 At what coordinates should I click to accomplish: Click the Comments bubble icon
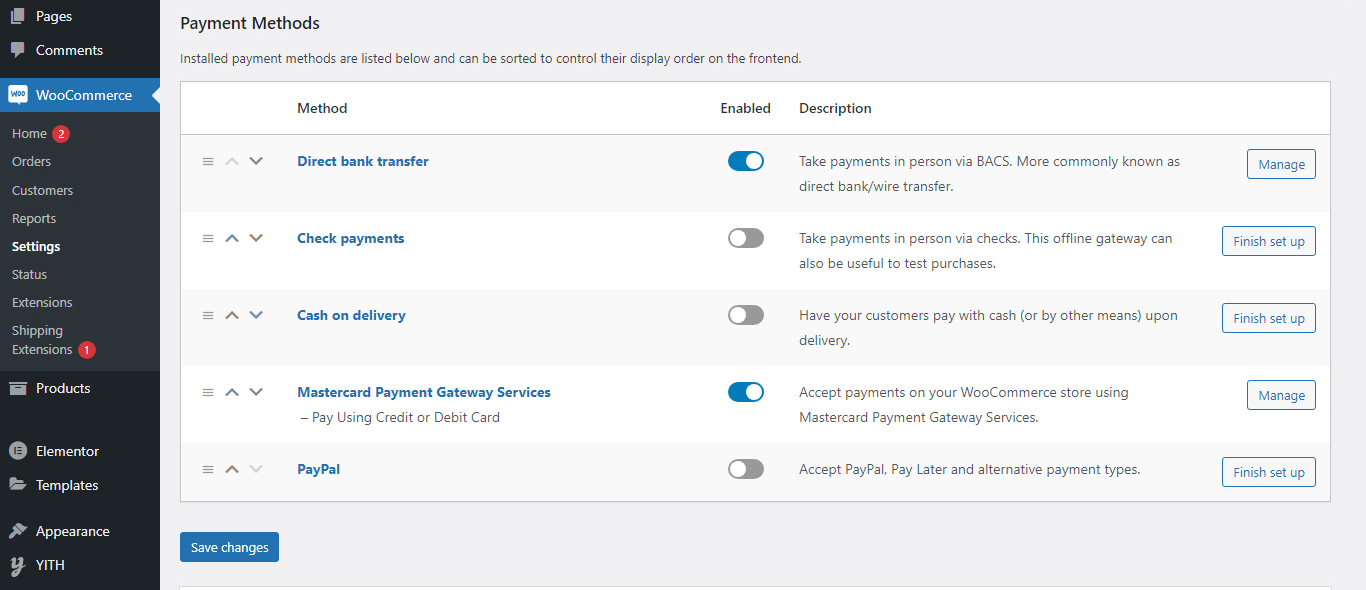18,50
